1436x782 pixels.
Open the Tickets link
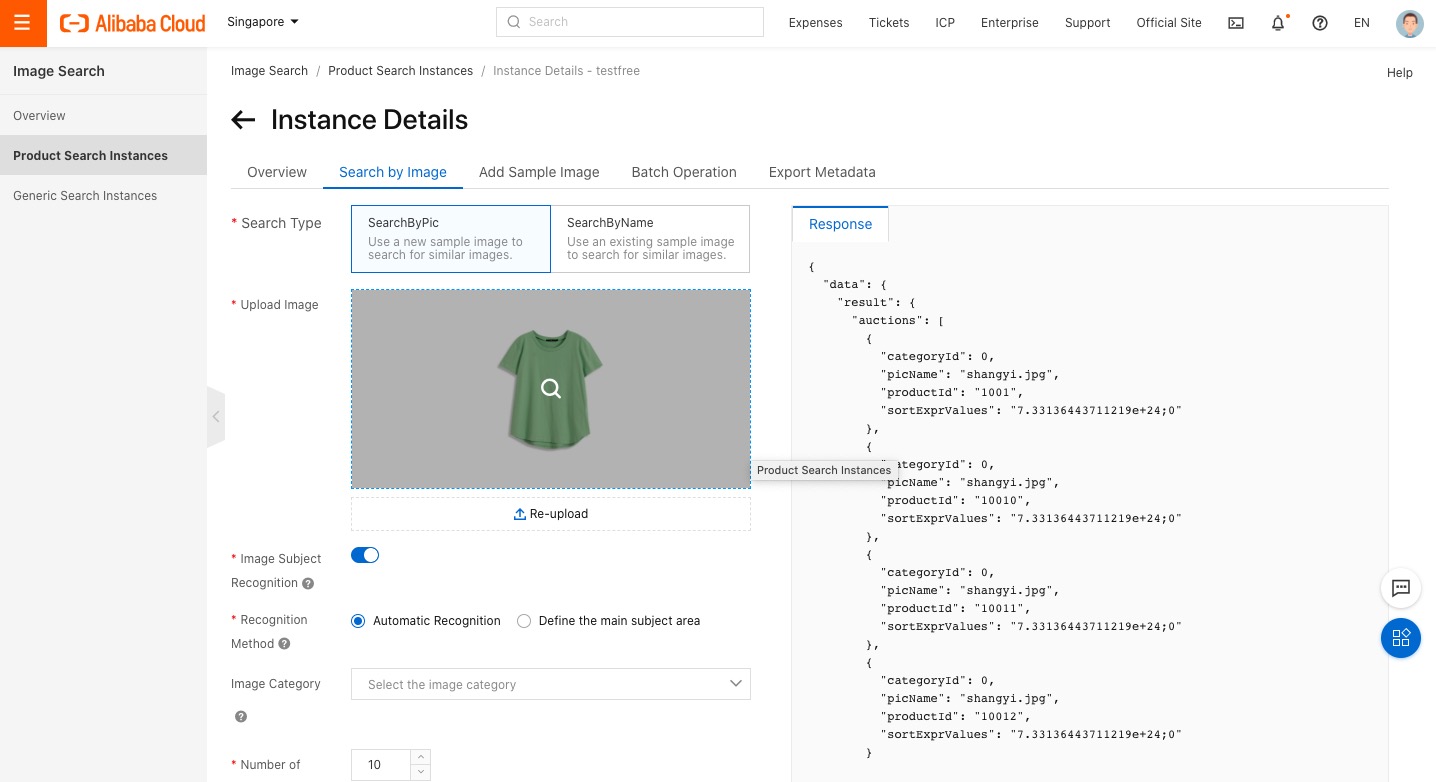[x=889, y=23]
